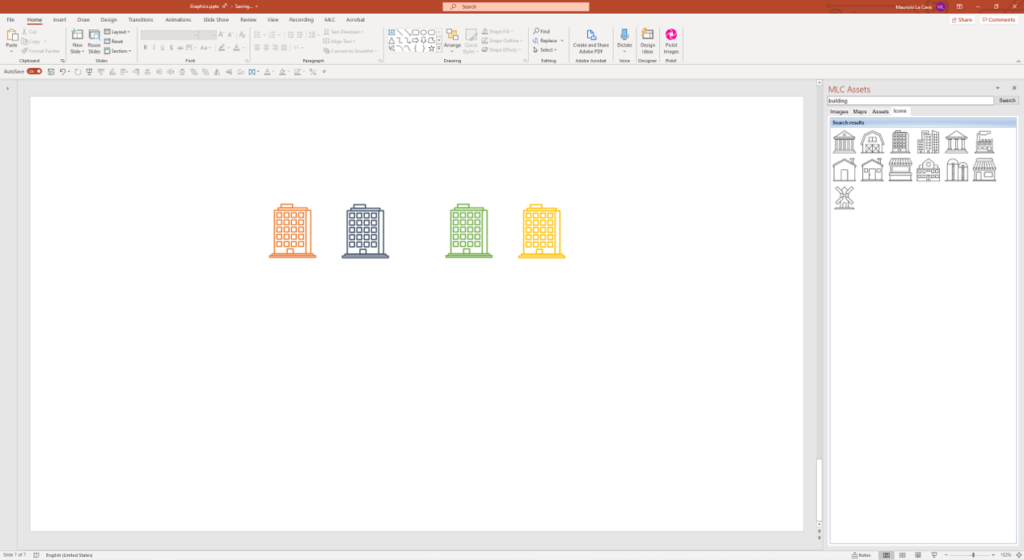Click the title bar Search box
This screenshot has width=1024, height=560.
tap(516, 7)
